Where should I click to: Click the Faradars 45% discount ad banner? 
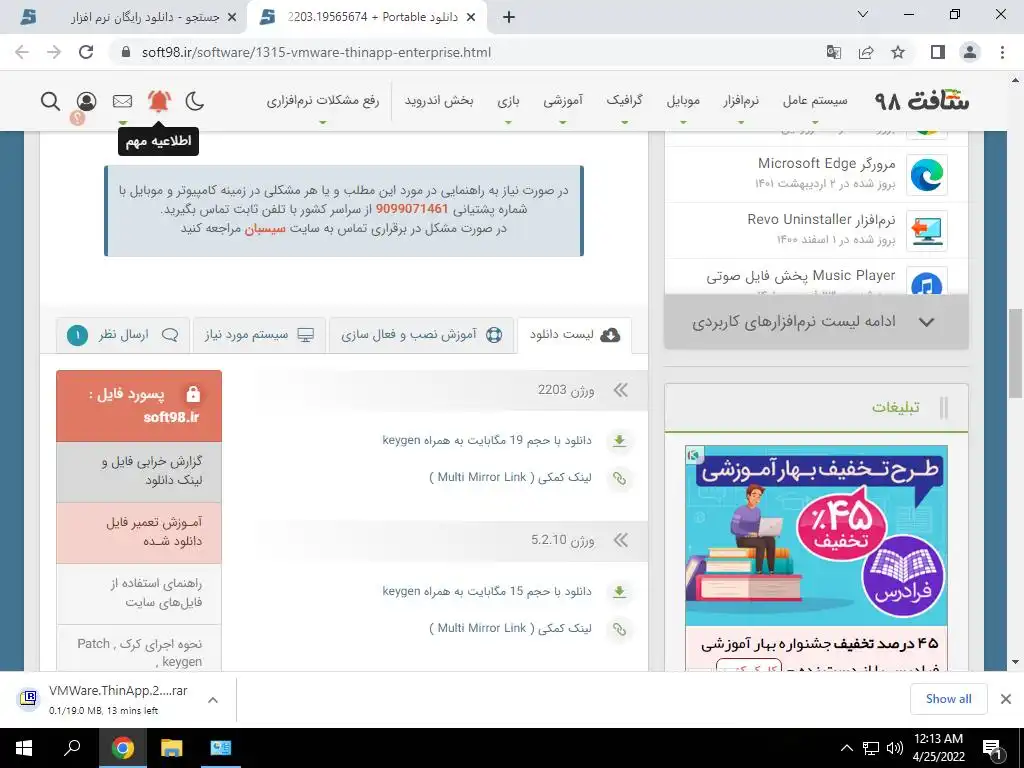point(816,536)
